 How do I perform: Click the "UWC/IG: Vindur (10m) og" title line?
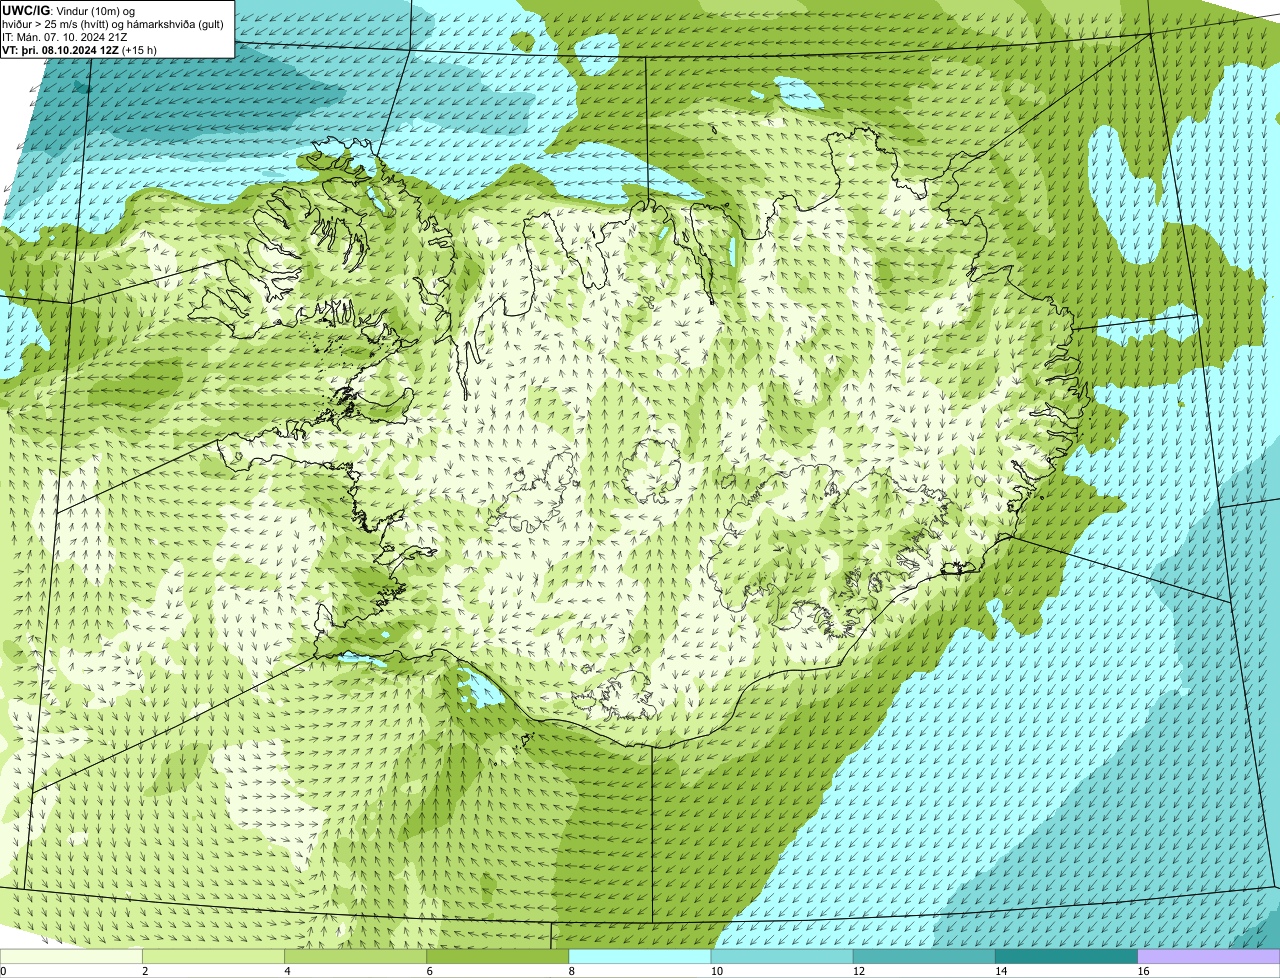(x=68, y=11)
